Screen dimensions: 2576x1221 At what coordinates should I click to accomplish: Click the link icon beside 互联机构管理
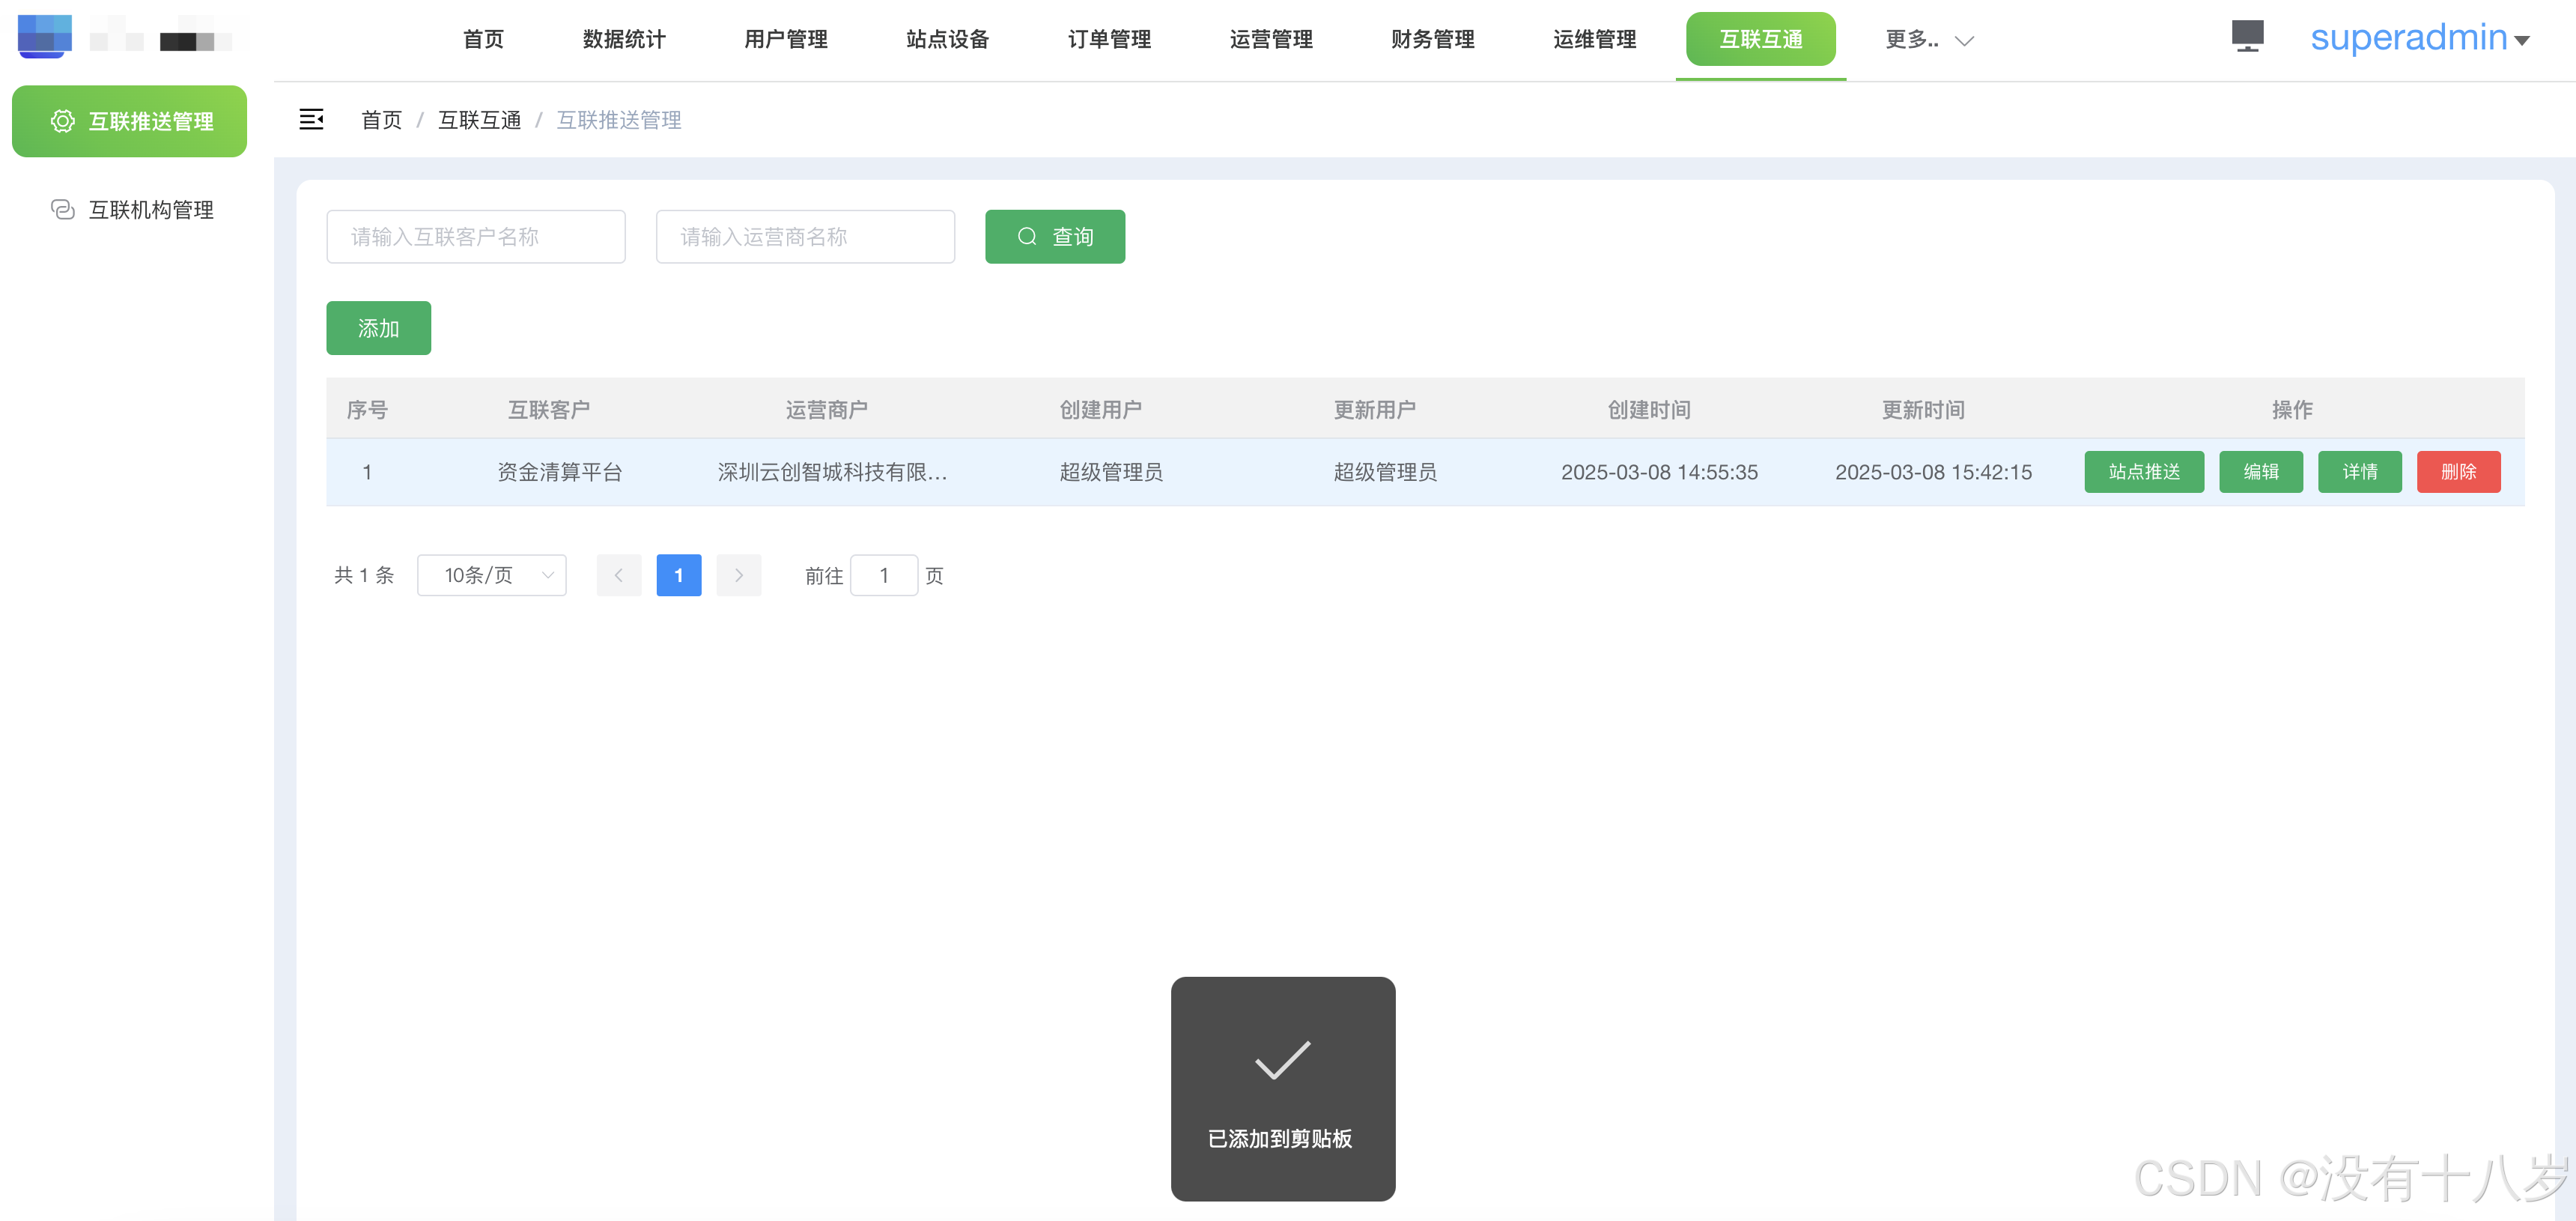pos(62,209)
